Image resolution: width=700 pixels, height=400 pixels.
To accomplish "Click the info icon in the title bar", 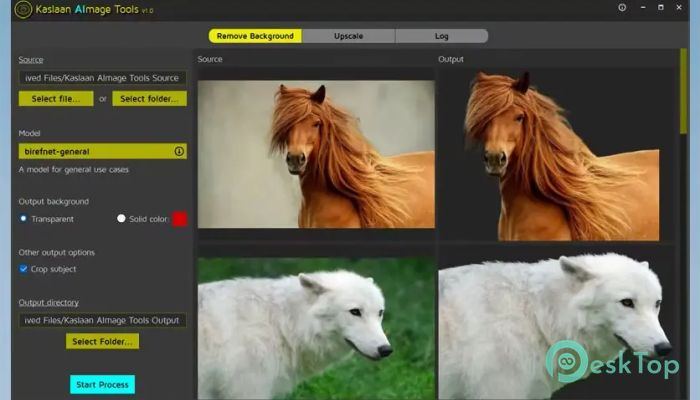I will point(621,8).
